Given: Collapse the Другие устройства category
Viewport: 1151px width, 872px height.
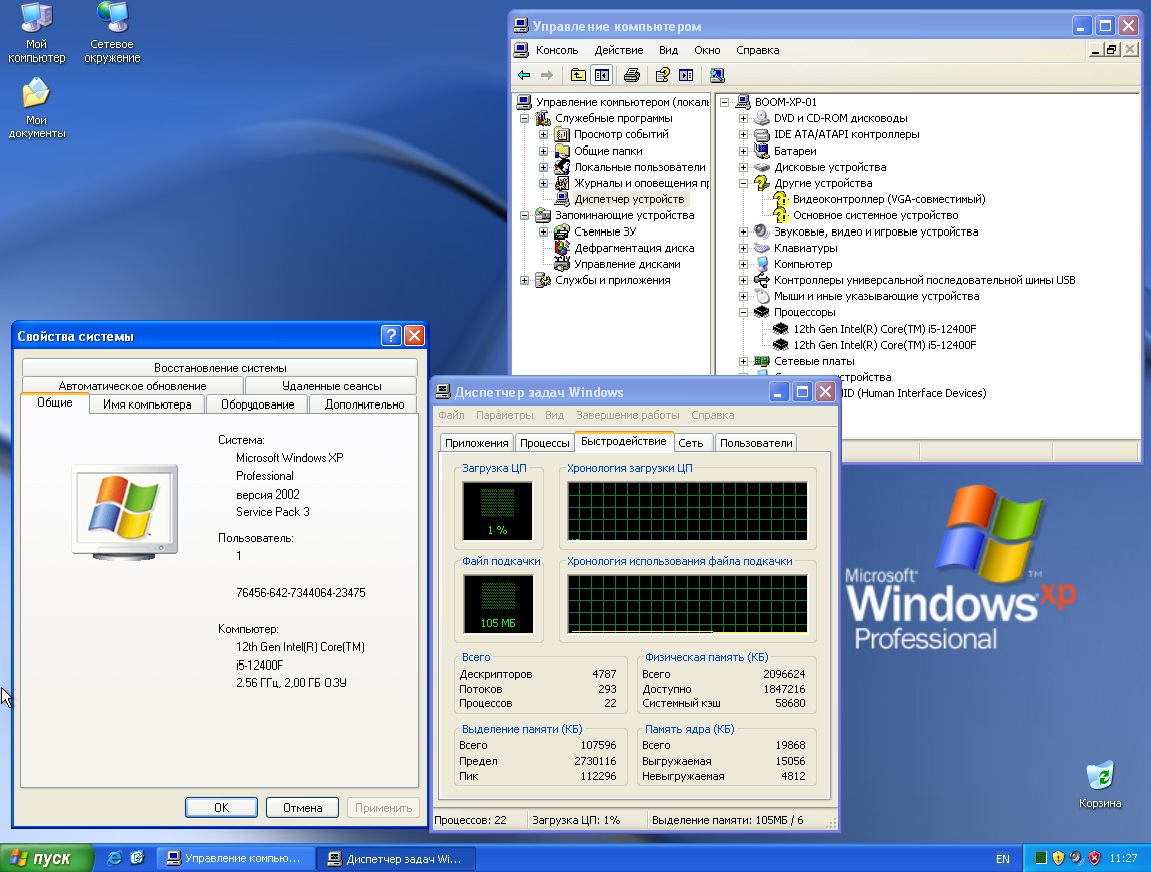Looking at the screenshot, I should [x=743, y=183].
